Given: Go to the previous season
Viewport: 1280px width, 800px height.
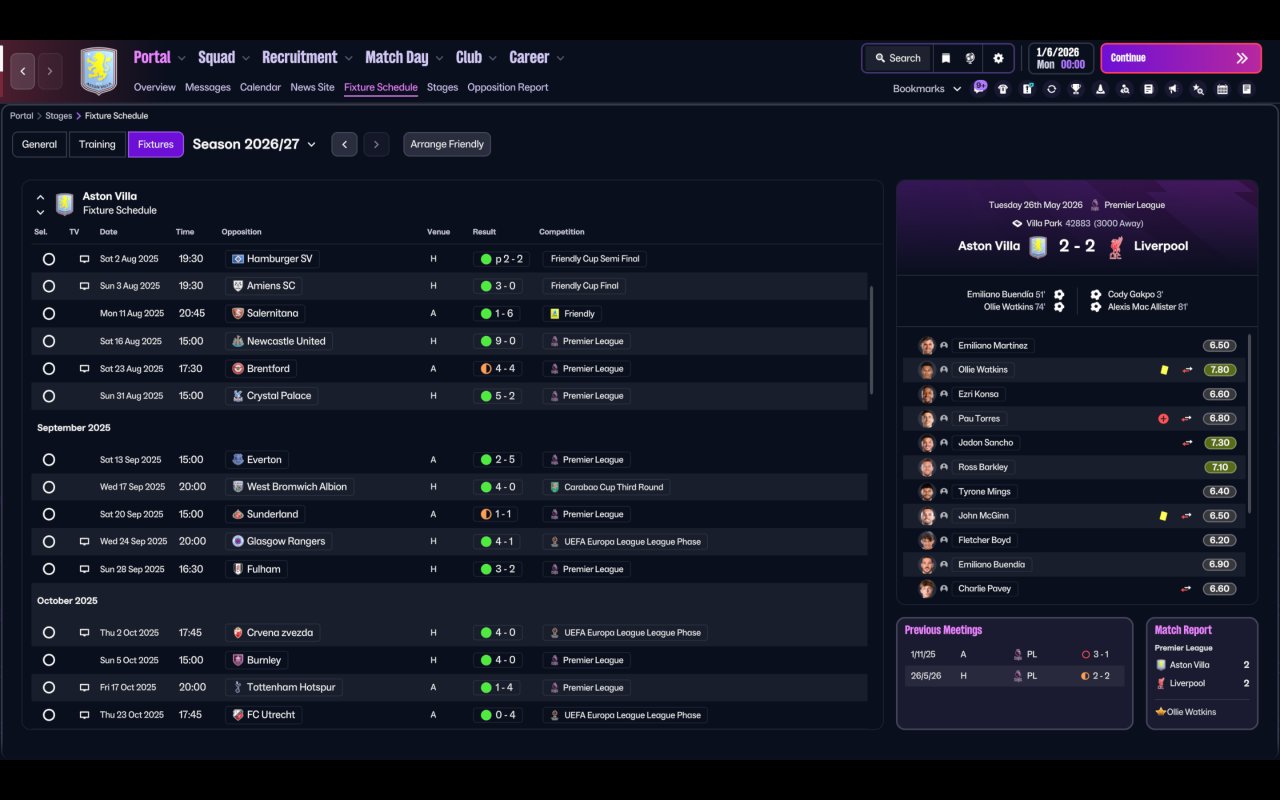Looking at the screenshot, I should coord(344,144).
